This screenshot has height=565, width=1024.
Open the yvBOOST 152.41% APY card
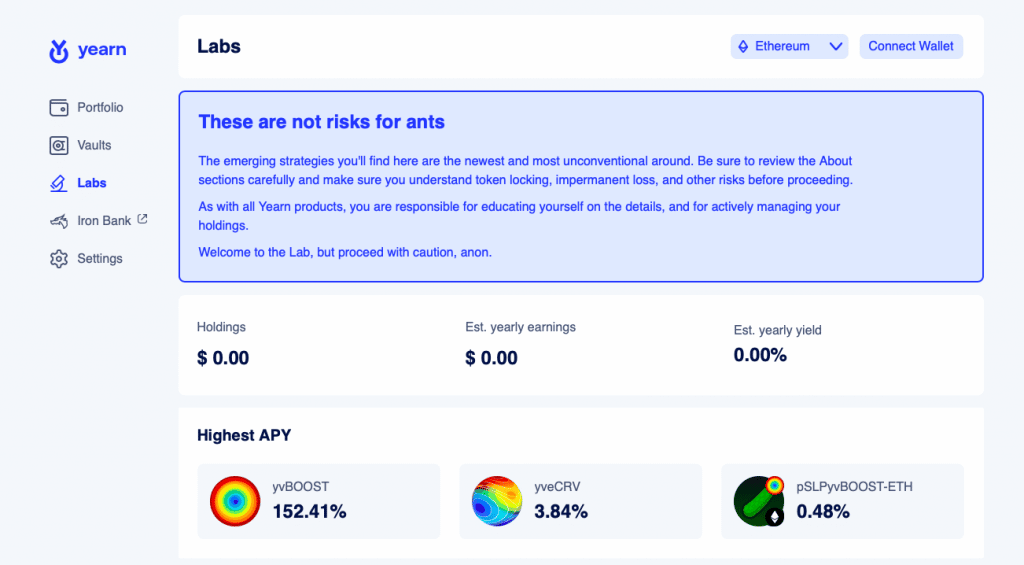point(319,501)
